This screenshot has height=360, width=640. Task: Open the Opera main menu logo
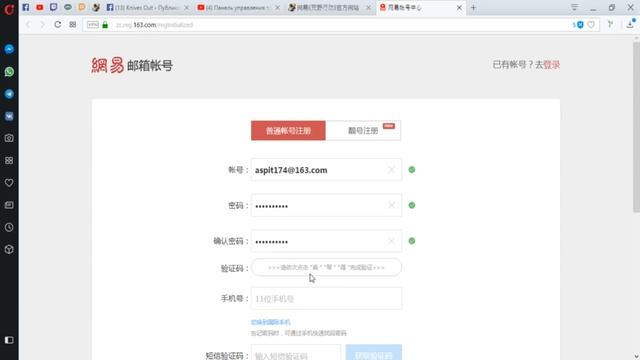9,9
